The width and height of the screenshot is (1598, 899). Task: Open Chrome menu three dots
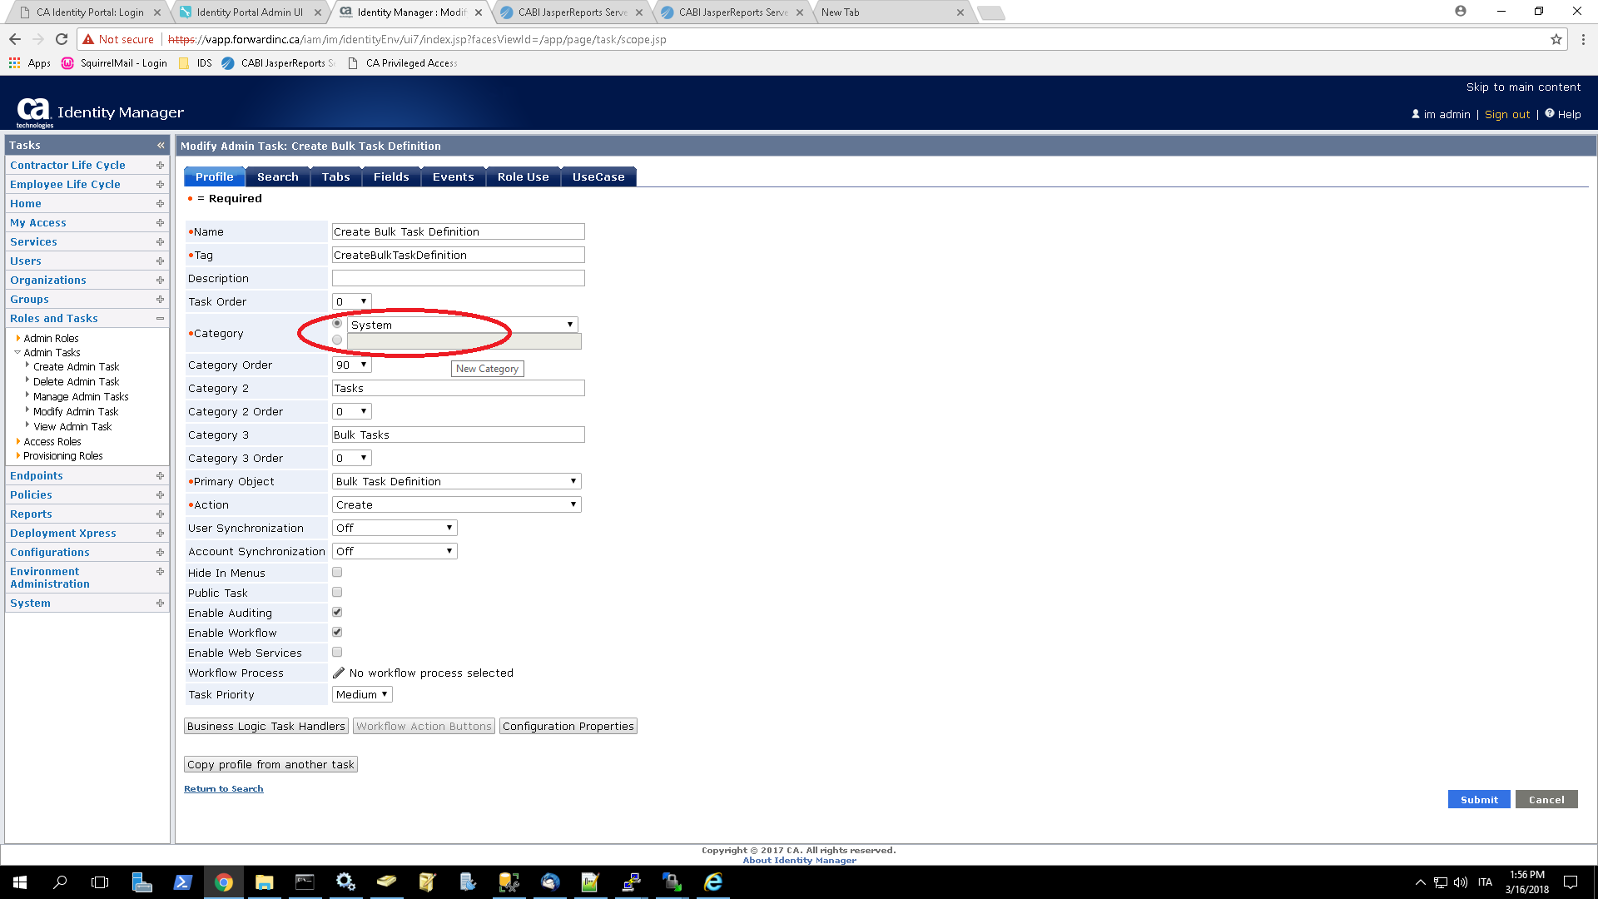pos(1583,39)
